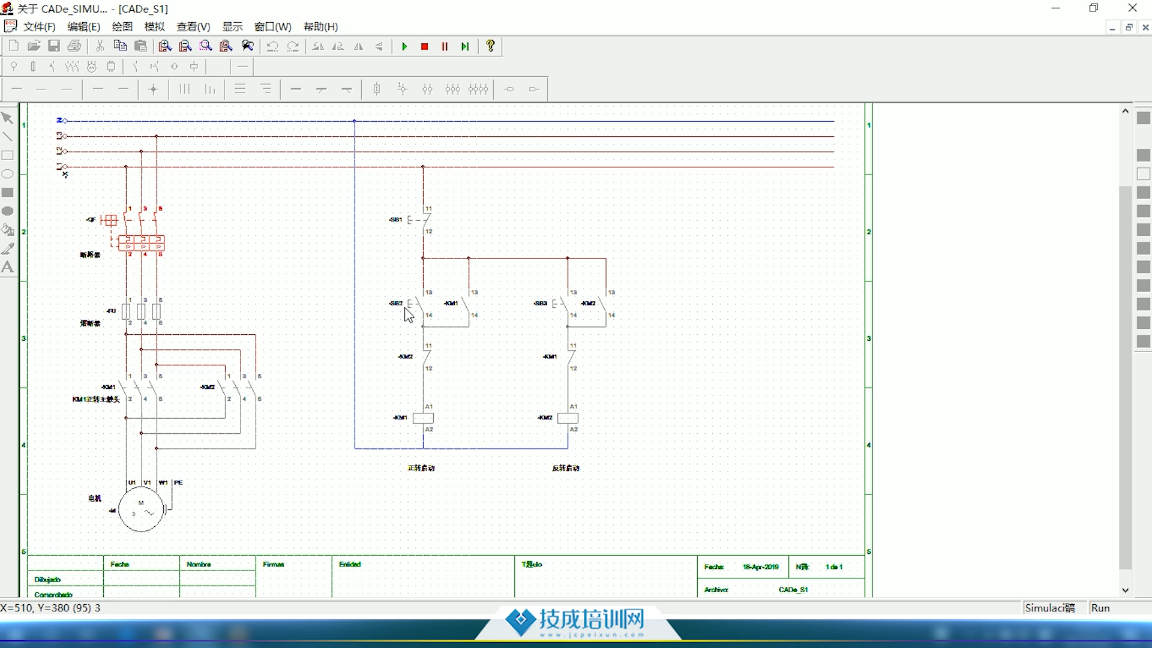This screenshot has width=1152, height=648.
Task: Click the KM1 contactor coil symbol
Action: (x=423, y=418)
